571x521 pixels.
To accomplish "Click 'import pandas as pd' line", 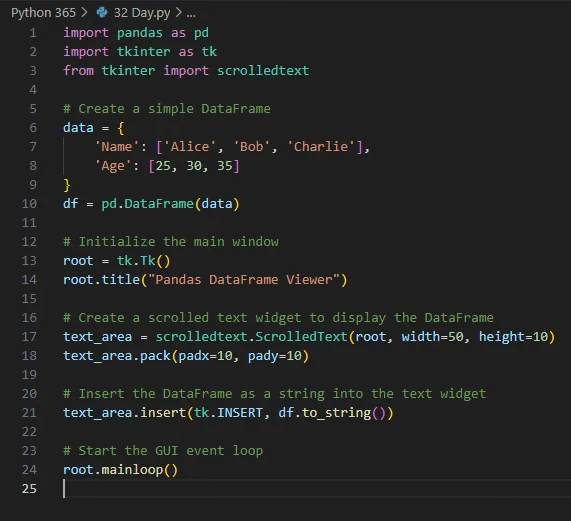I will click(136, 33).
